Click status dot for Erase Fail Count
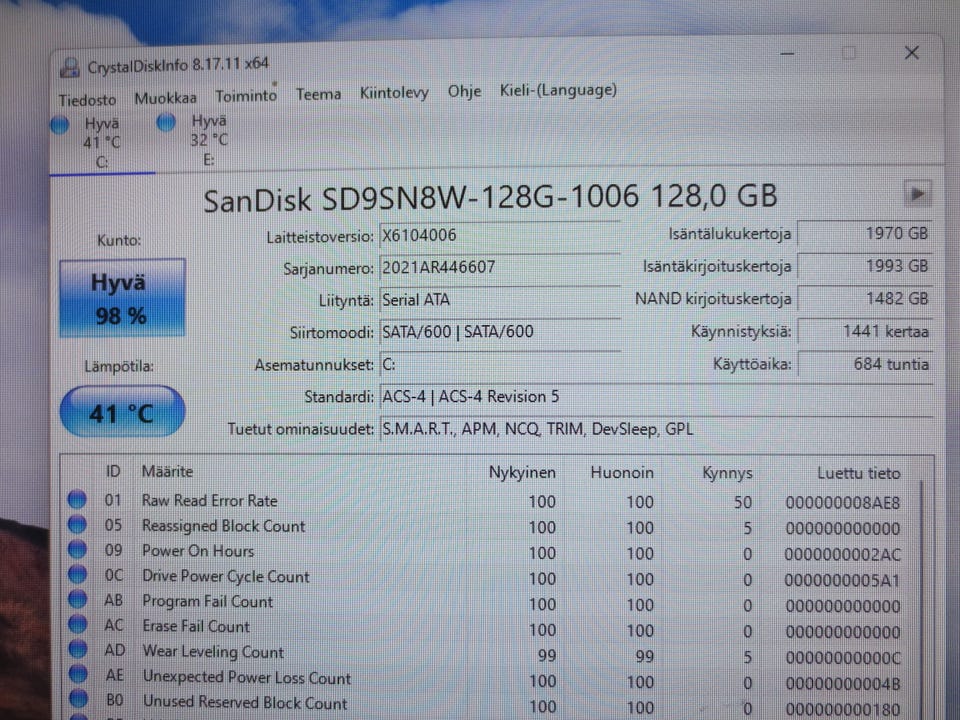This screenshot has width=960, height=720. pyautogui.click(x=78, y=624)
